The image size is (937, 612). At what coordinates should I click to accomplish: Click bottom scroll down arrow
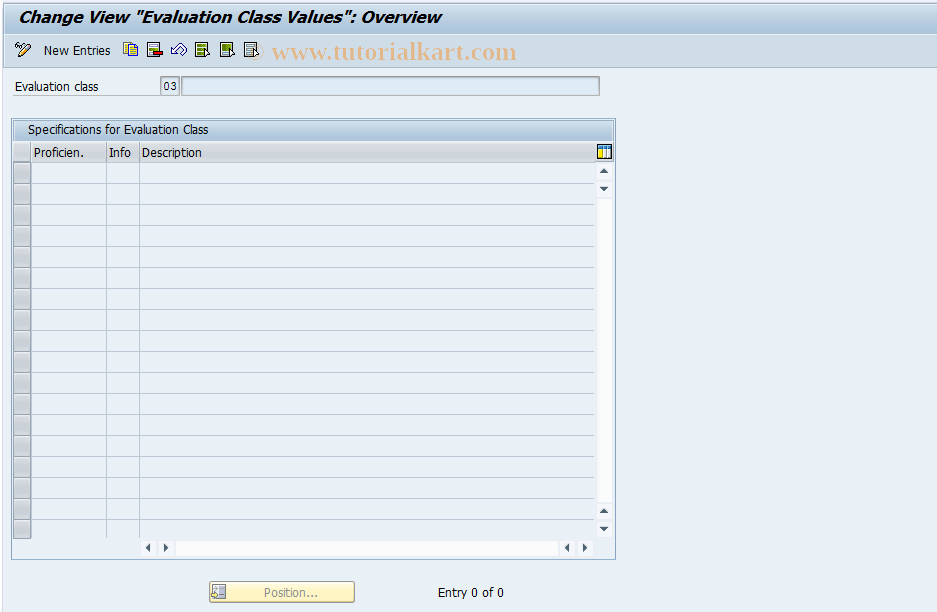(x=604, y=529)
